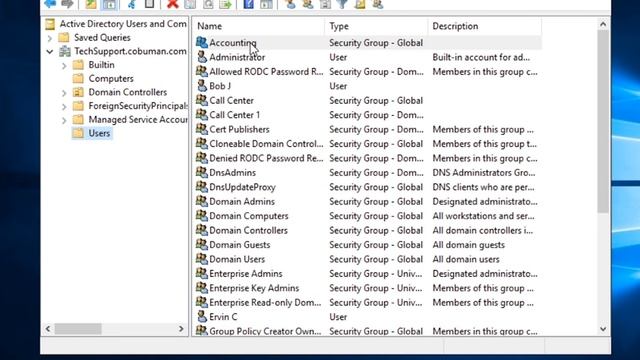Click vertical scrollbar down arrow
Screen dimensions: 640x360
coord(603,329)
